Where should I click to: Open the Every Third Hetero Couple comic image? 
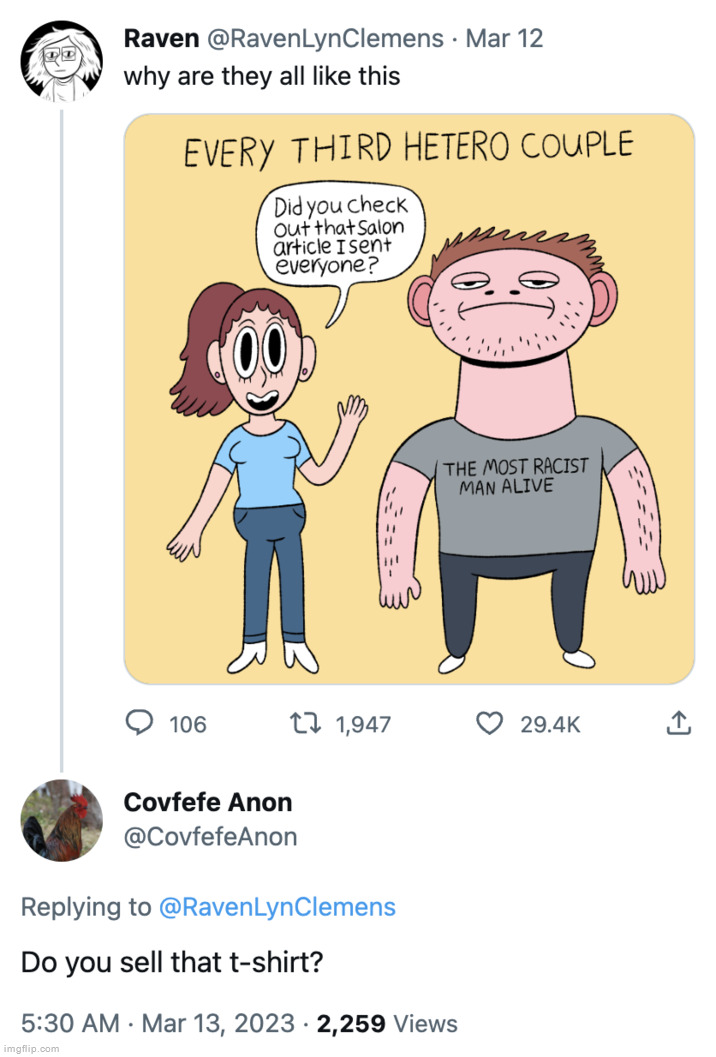pyautogui.click(x=408, y=399)
